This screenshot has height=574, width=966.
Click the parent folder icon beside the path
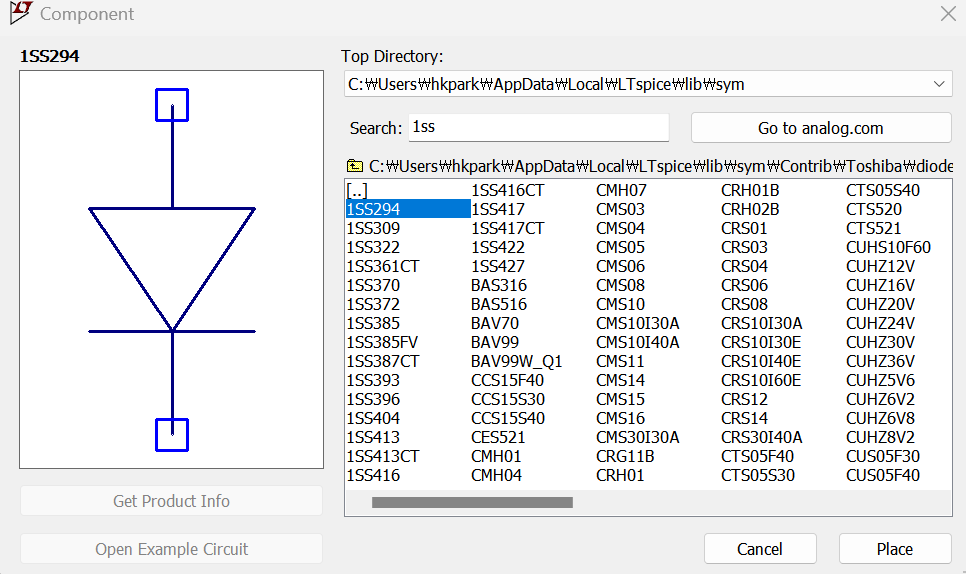coord(355,166)
